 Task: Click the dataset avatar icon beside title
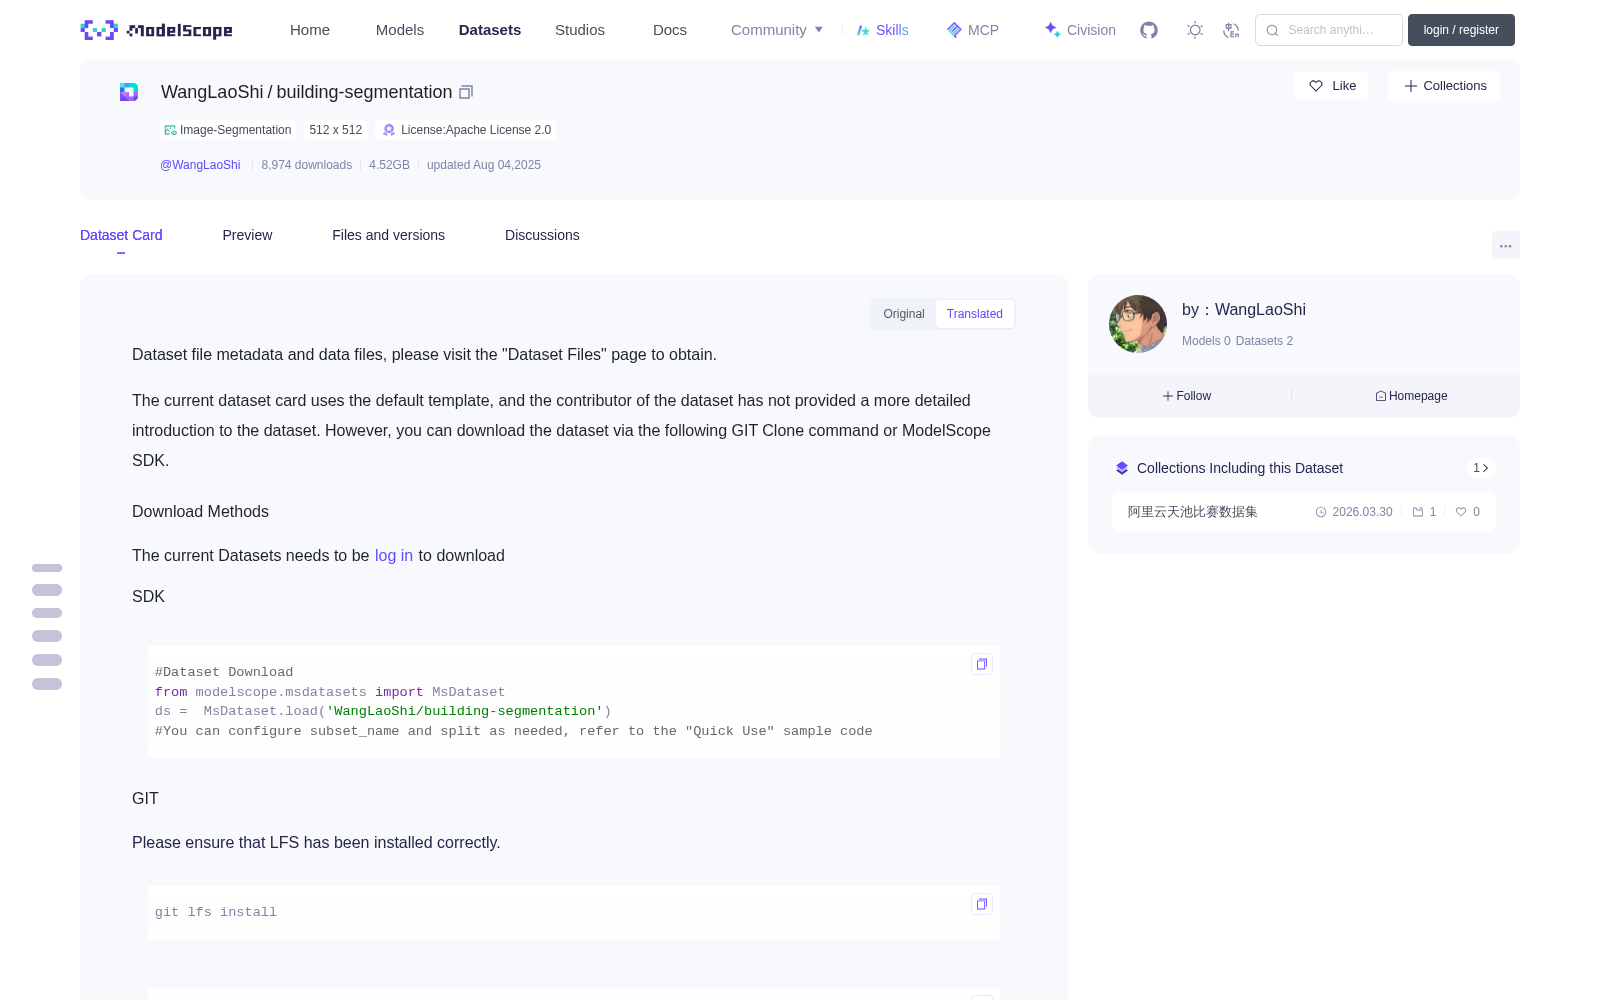(x=129, y=92)
